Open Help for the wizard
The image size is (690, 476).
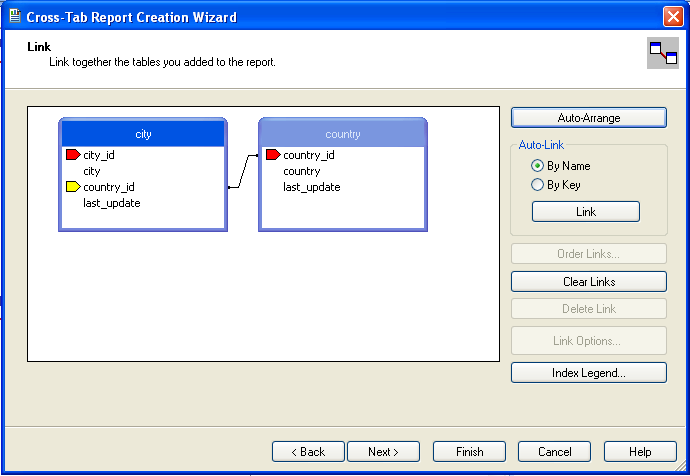640,452
